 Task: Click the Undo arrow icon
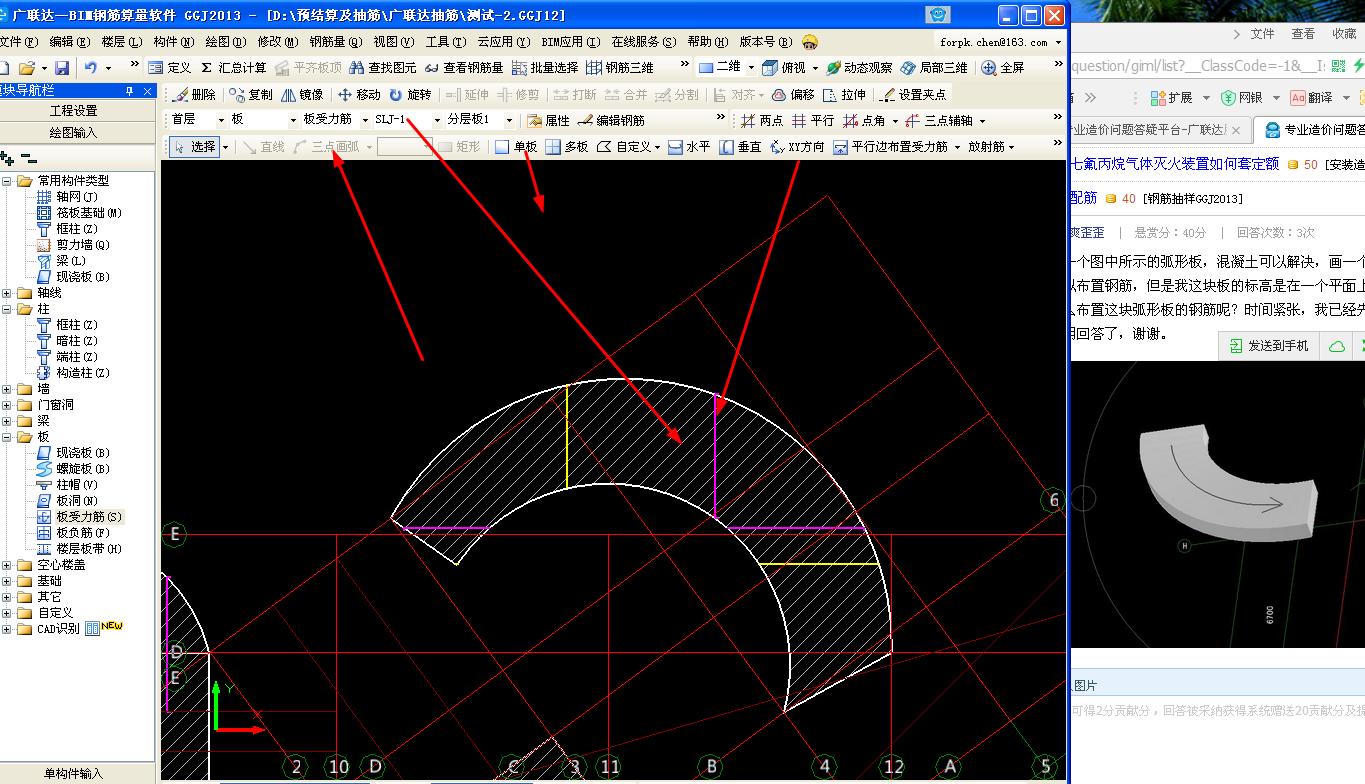coord(91,68)
